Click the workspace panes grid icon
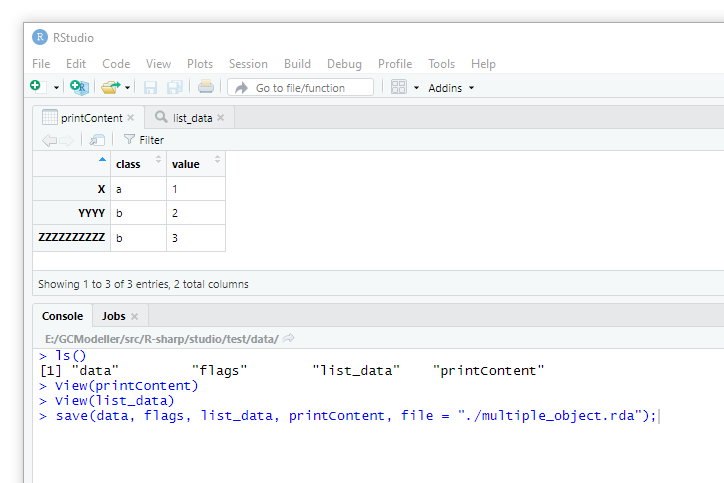The image size is (724, 483). (x=398, y=87)
